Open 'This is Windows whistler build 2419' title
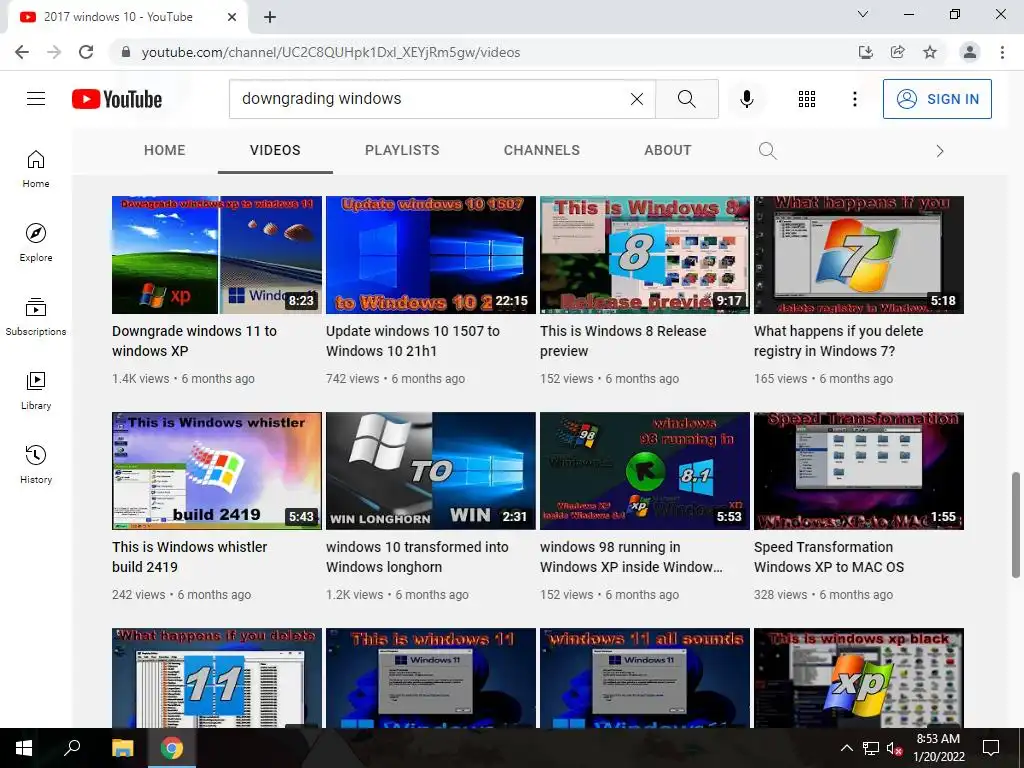 click(189, 557)
